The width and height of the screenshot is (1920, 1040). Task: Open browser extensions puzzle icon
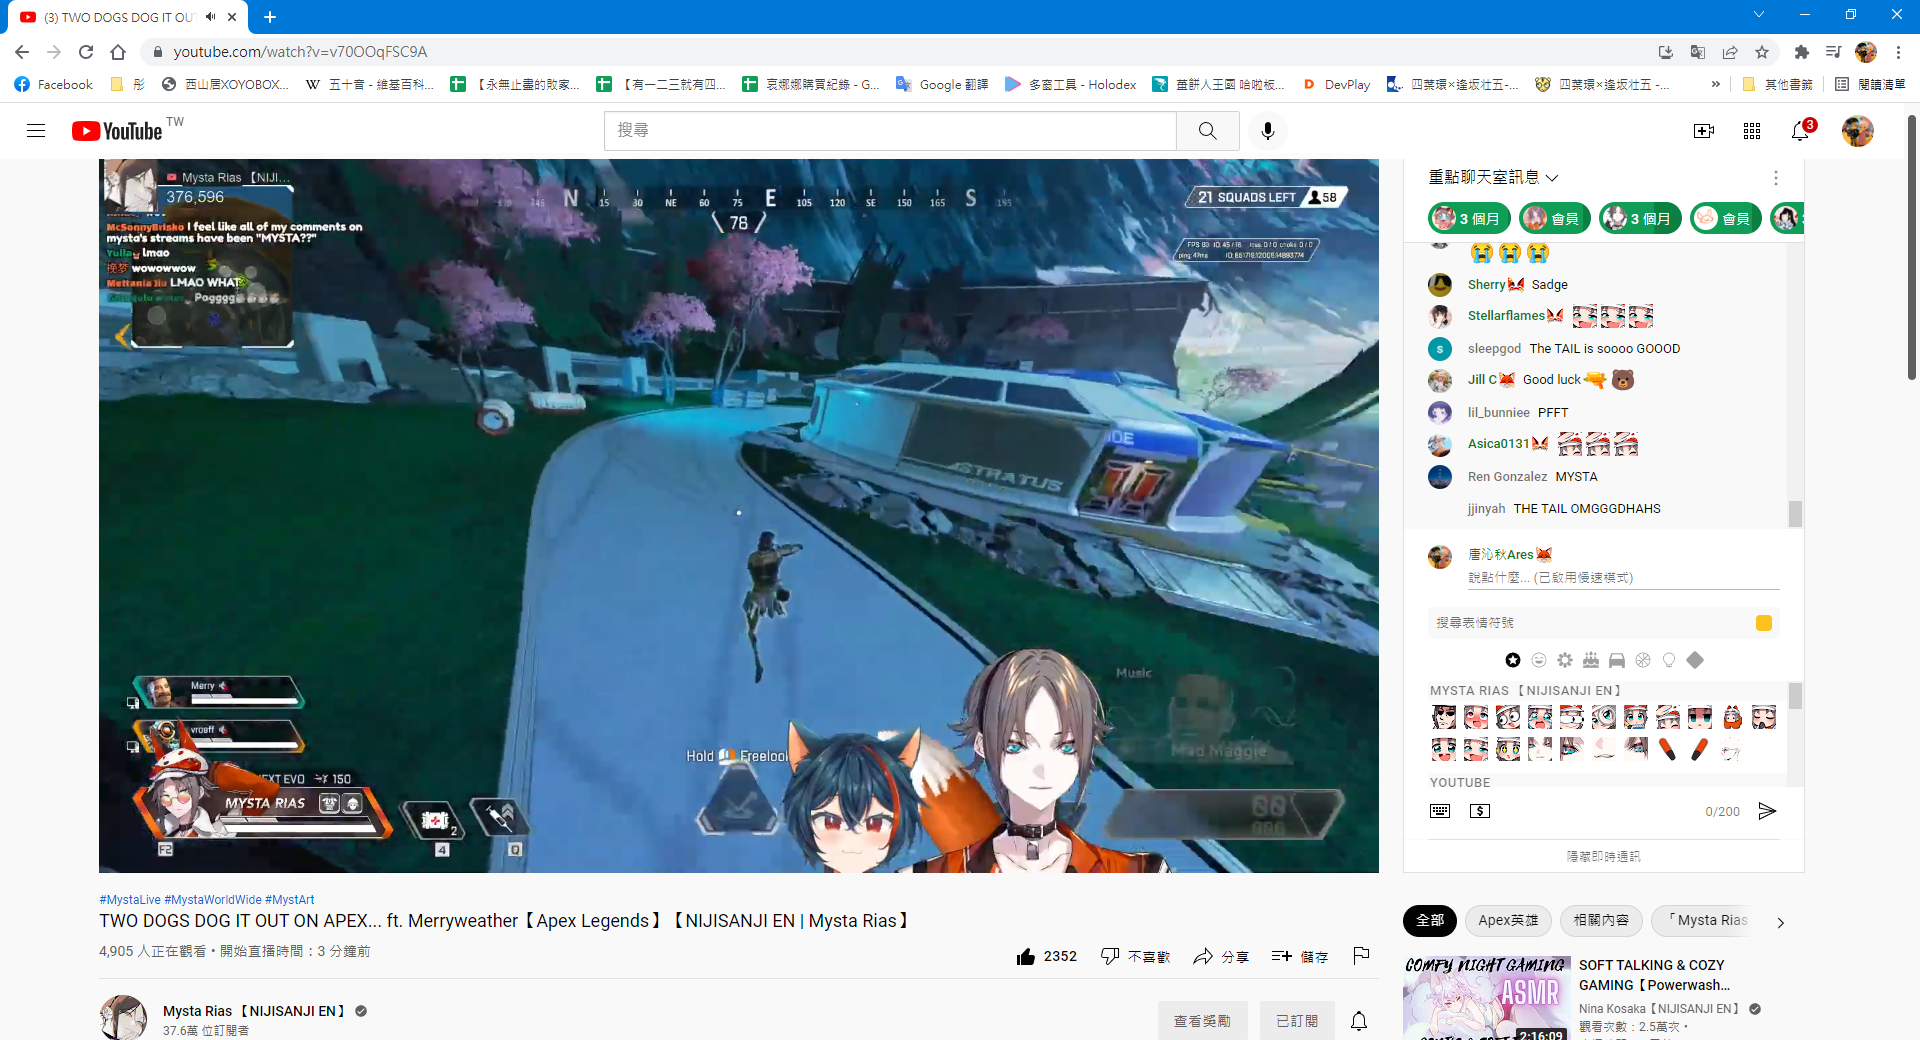(x=1802, y=52)
